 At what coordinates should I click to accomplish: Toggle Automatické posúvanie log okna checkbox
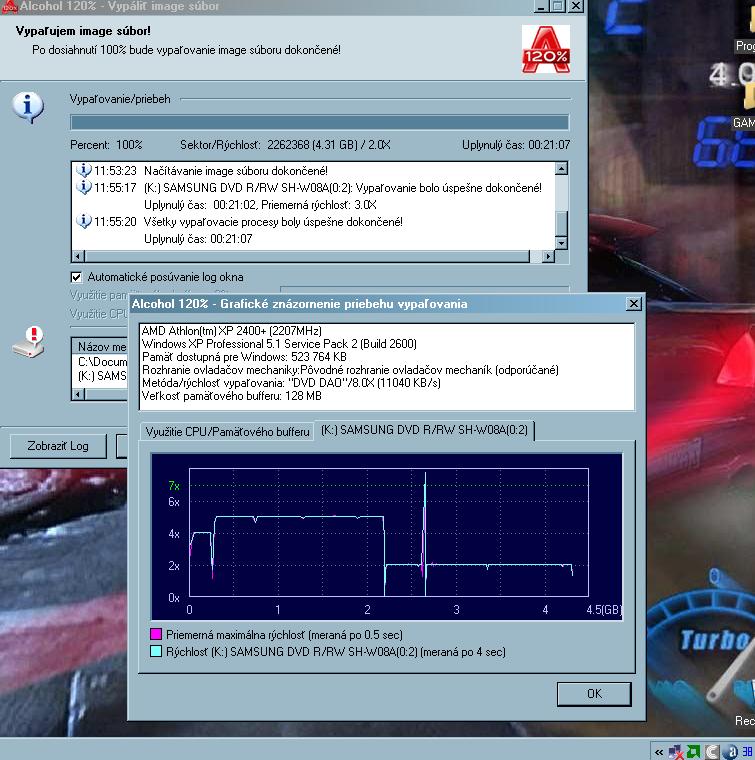pos(76,277)
